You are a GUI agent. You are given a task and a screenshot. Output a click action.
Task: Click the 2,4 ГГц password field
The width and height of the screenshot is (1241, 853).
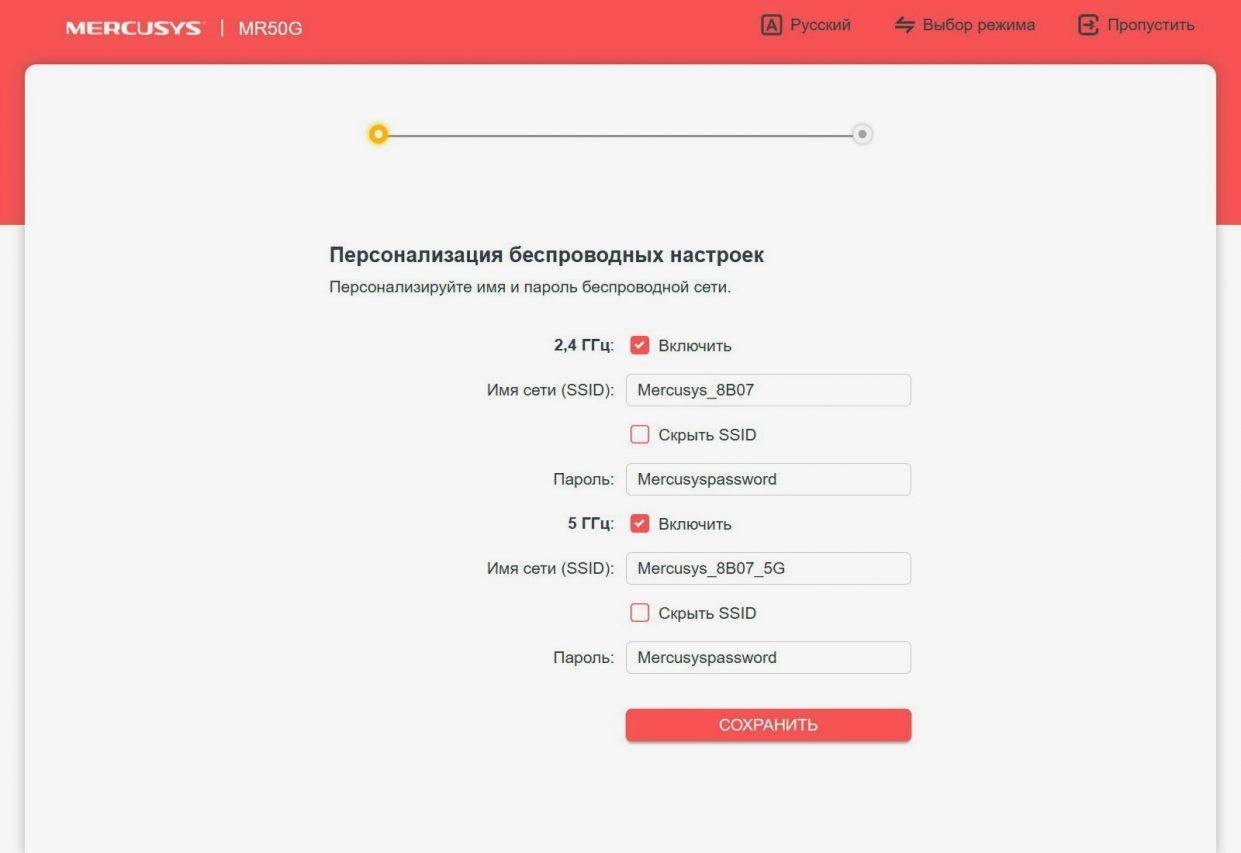point(768,479)
